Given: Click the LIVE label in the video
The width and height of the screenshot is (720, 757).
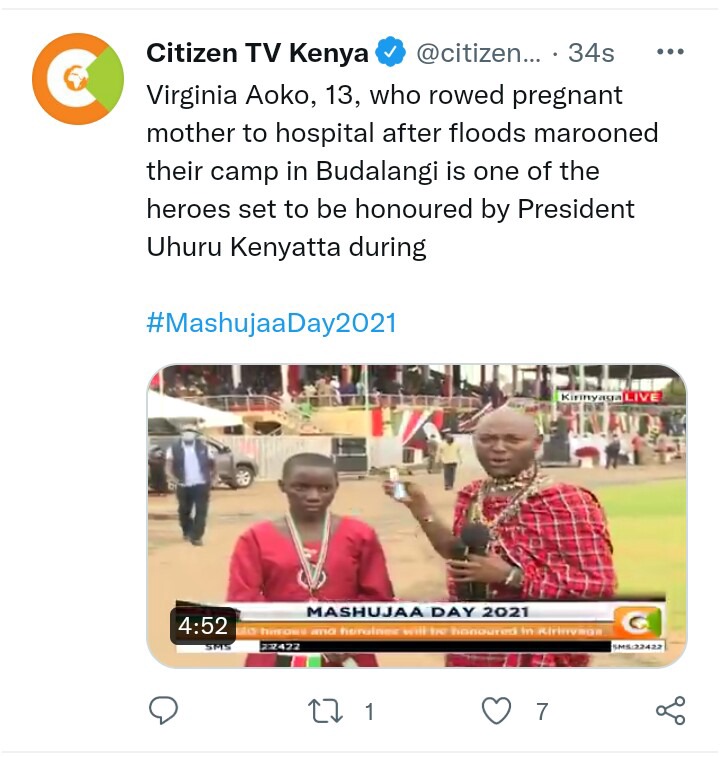Looking at the screenshot, I should [x=642, y=397].
